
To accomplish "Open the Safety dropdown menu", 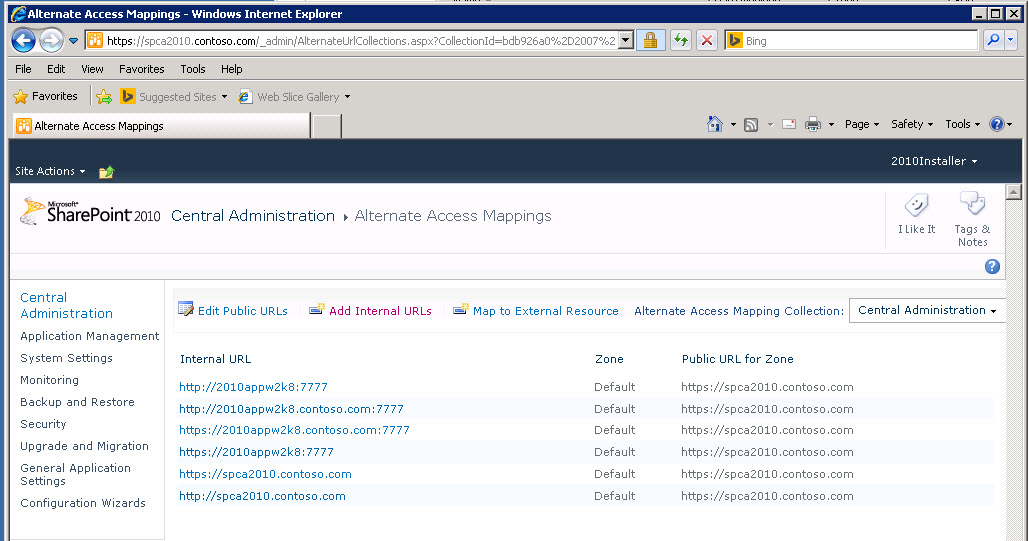I will 911,124.
